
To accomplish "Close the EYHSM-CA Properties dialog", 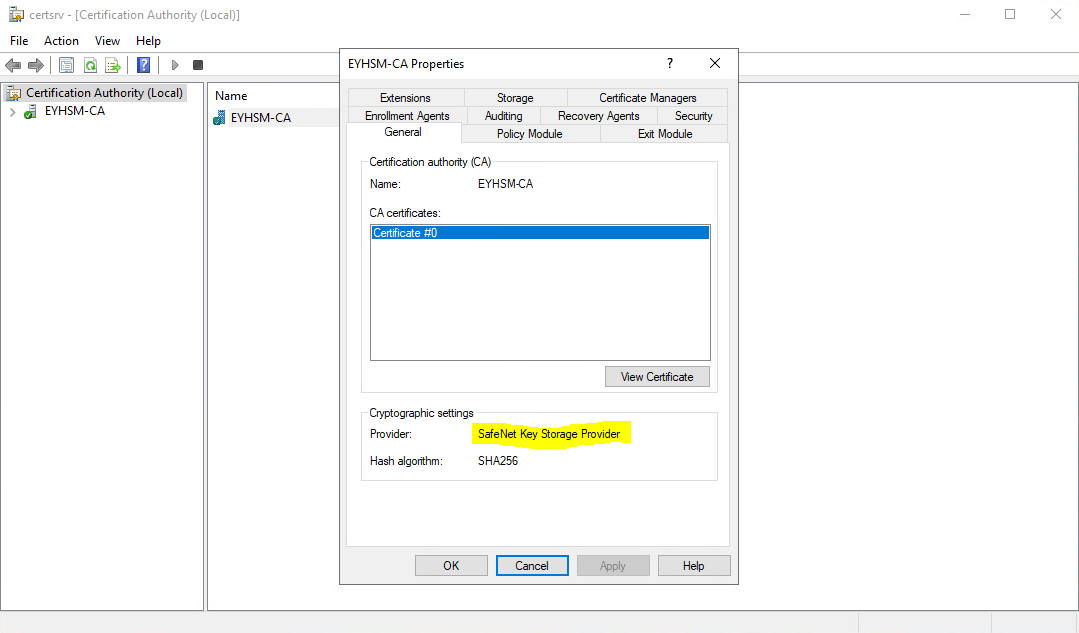I will tap(715, 63).
